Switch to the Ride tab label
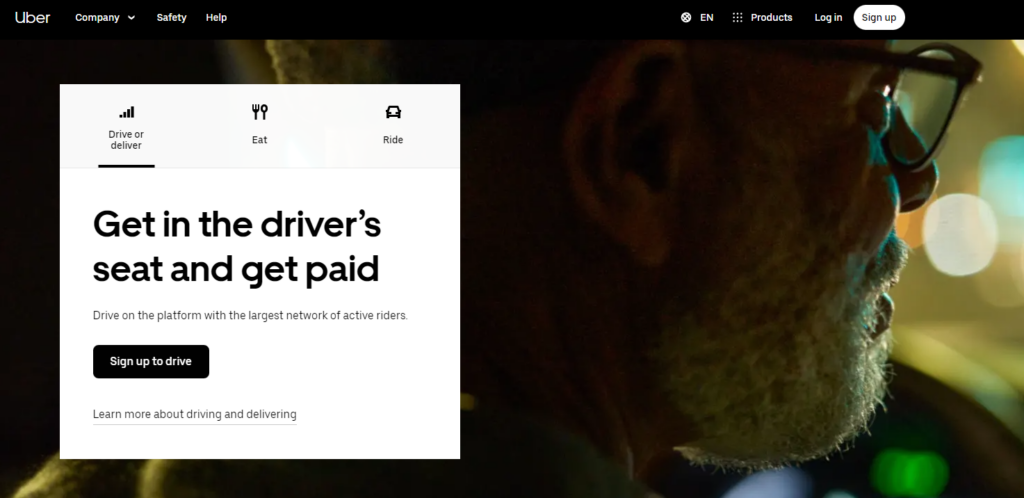The height and width of the screenshot is (498, 1024). point(393,140)
